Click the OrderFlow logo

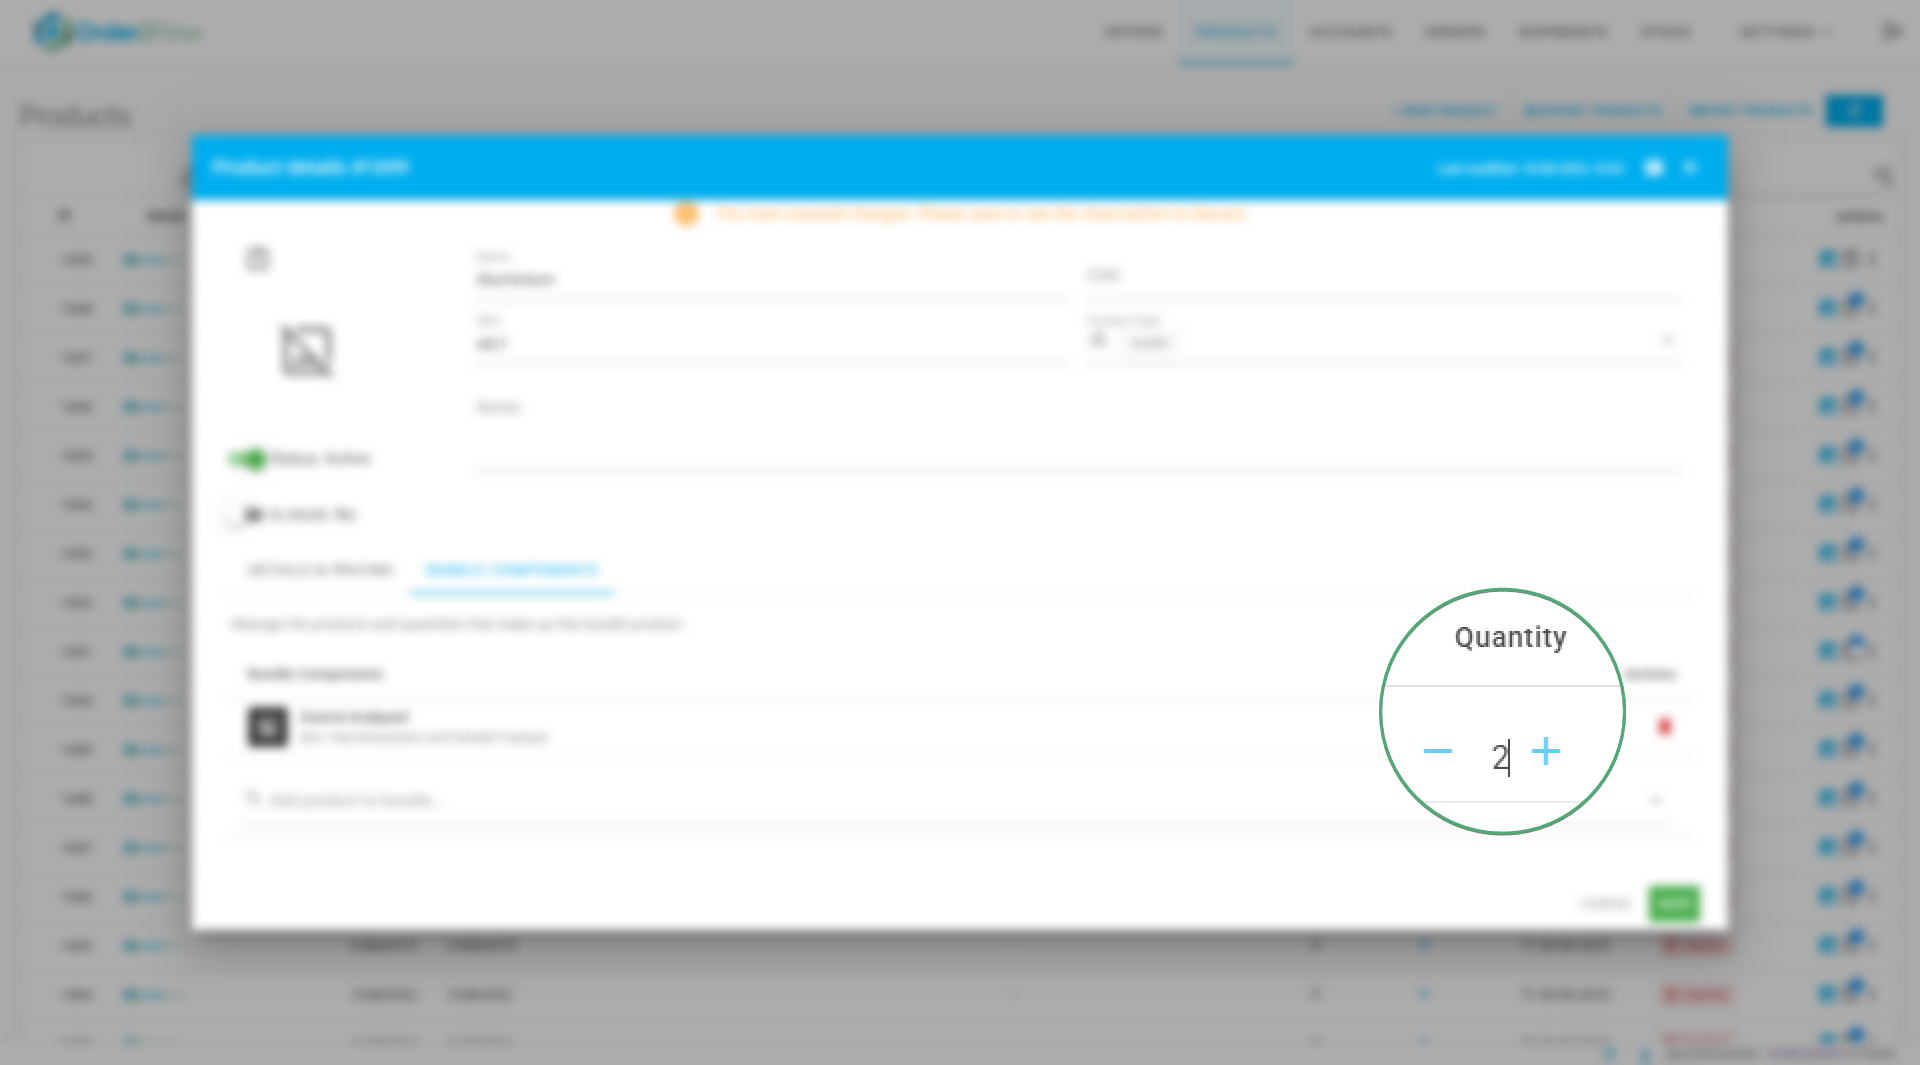[116, 32]
